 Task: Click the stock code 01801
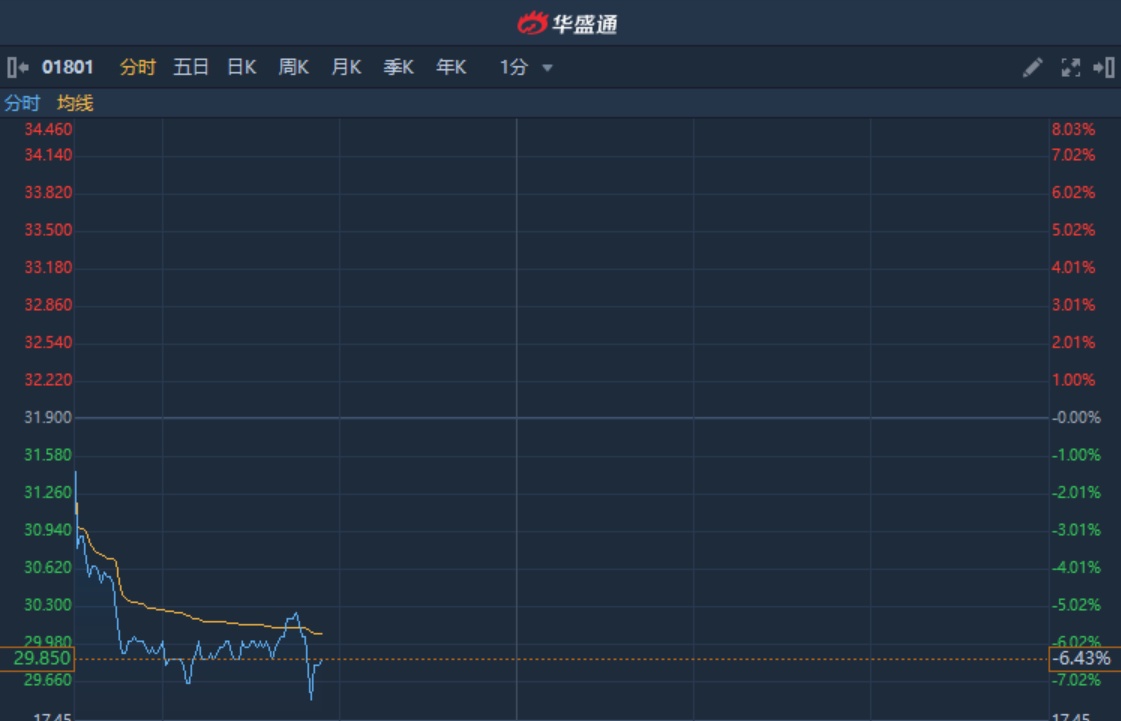68,68
